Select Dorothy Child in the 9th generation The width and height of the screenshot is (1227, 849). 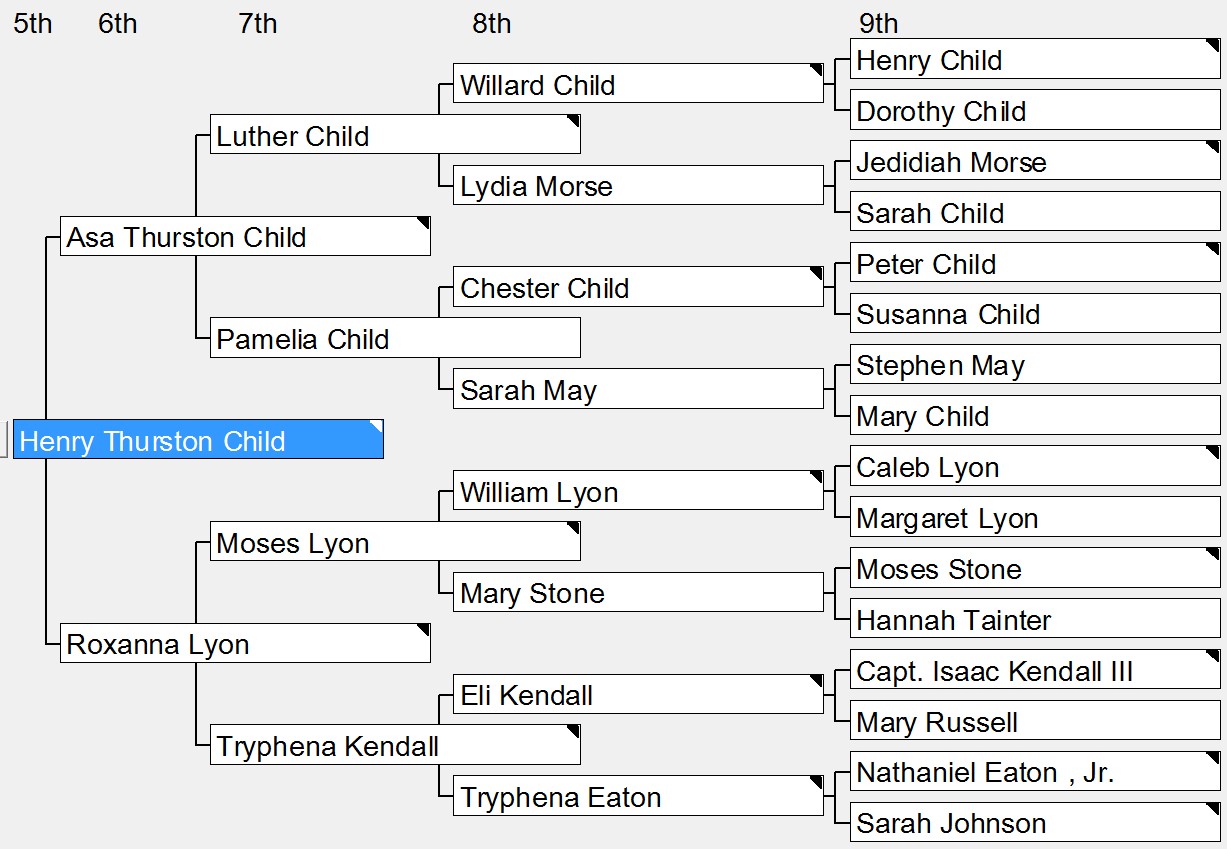click(1035, 110)
